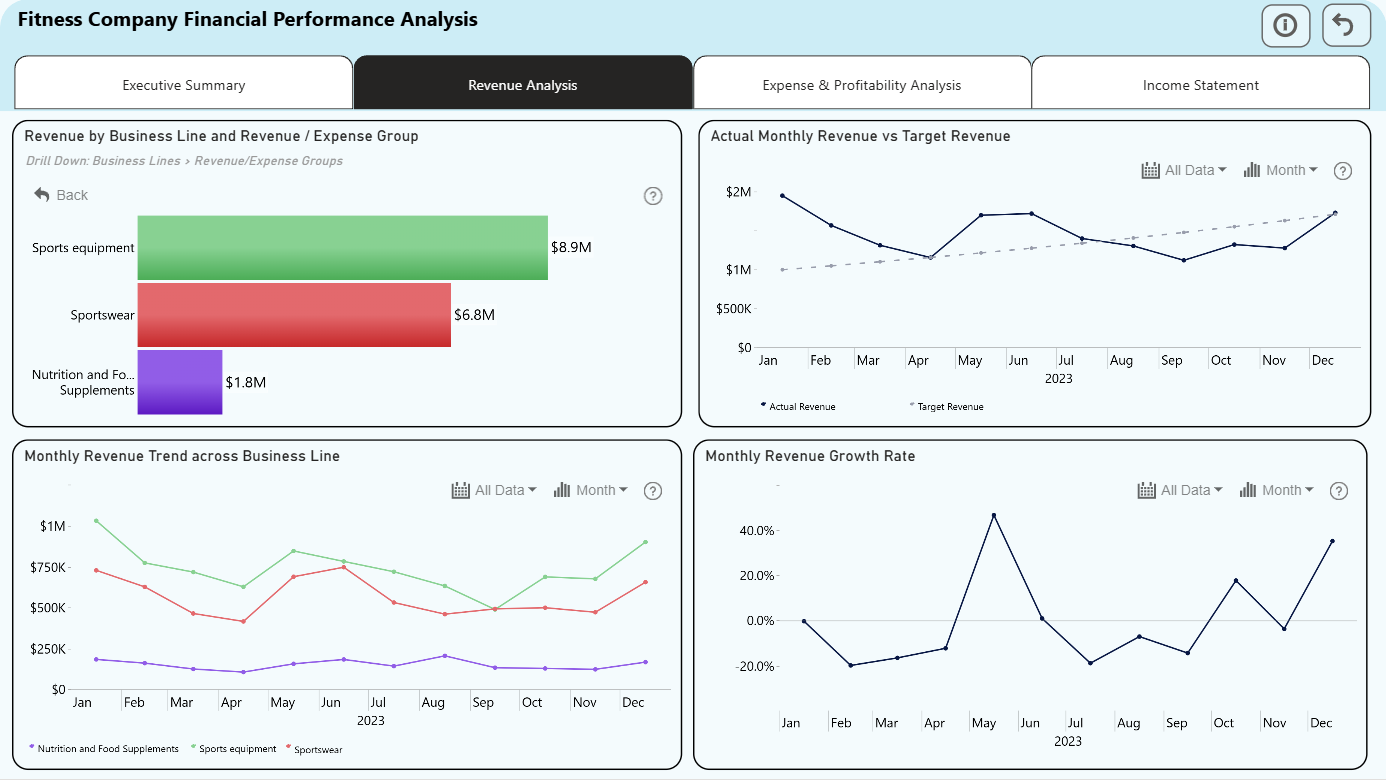1386x780 pixels.
Task: Select the red Sportswear bar
Action: coord(294,315)
